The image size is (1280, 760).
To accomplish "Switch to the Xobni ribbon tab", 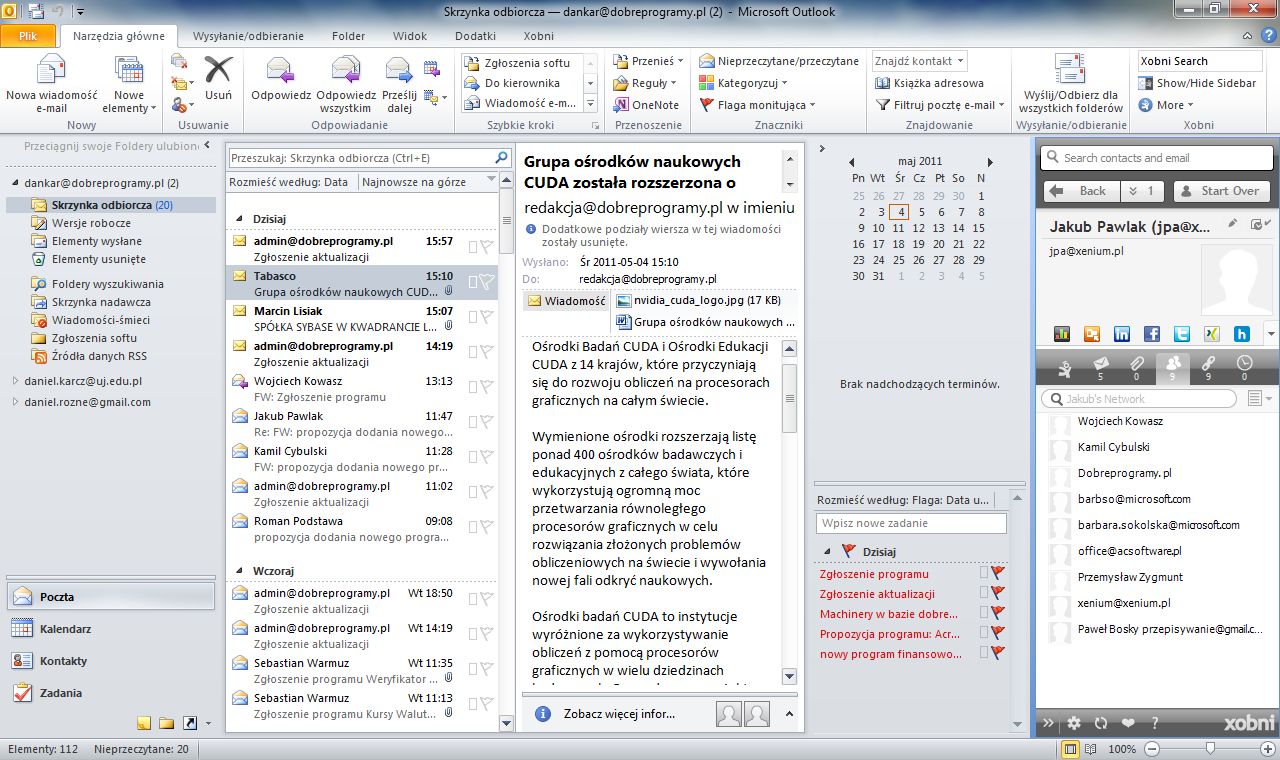I will tap(539, 36).
